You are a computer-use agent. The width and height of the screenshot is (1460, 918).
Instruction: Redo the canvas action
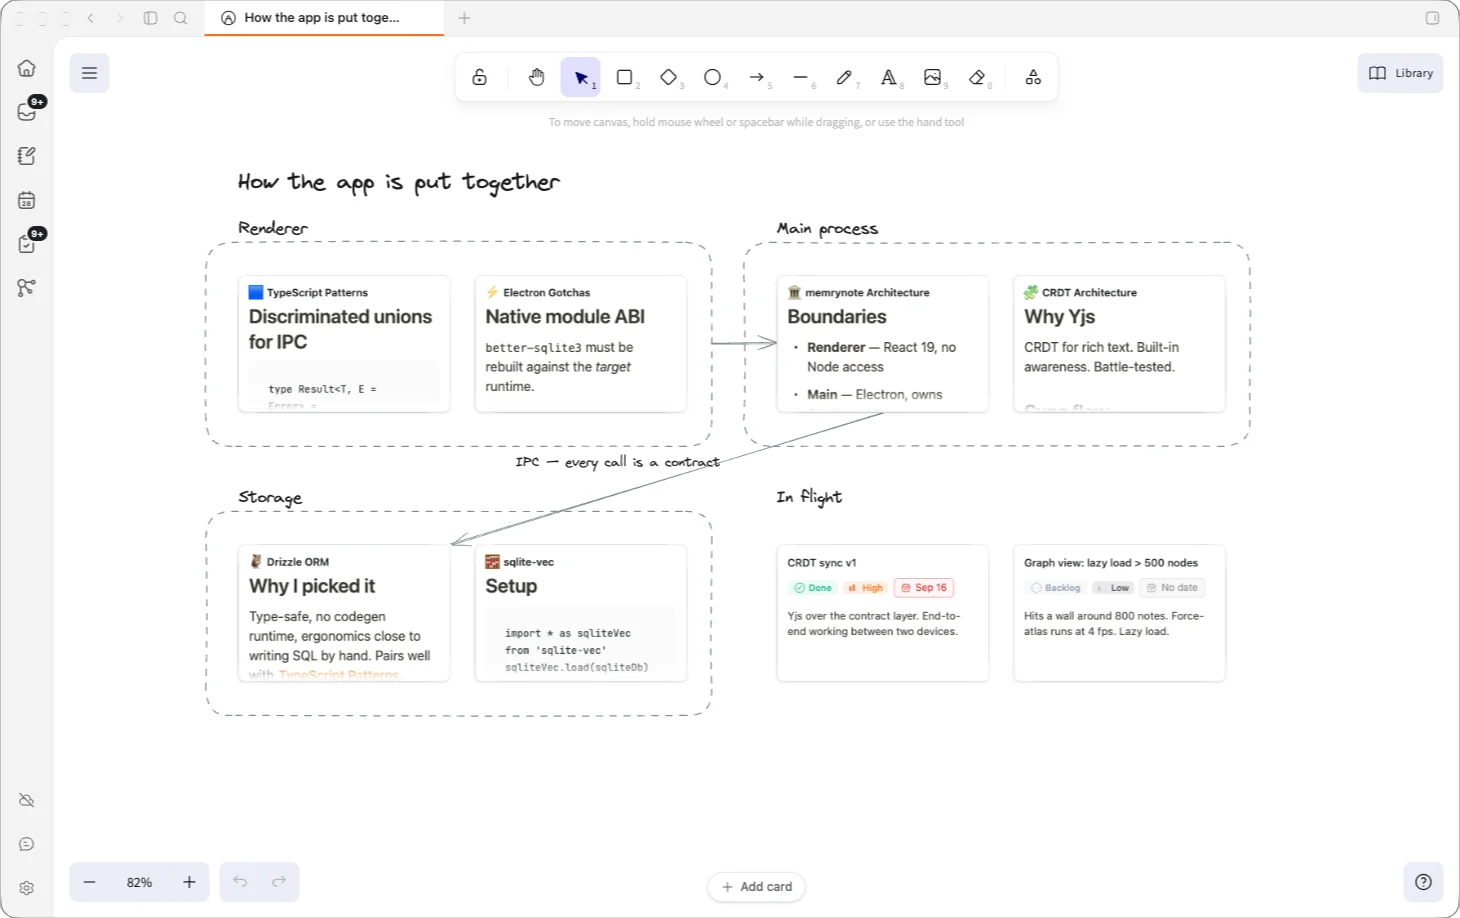[x=279, y=882]
